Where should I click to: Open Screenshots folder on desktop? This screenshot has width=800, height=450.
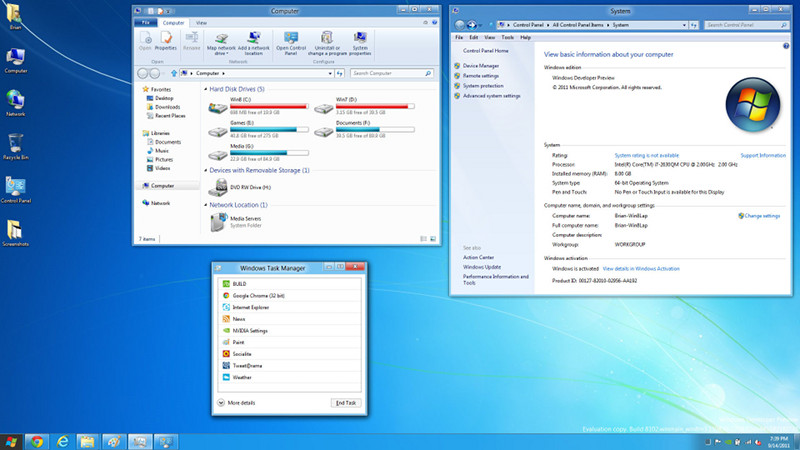pyautogui.click(x=15, y=233)
